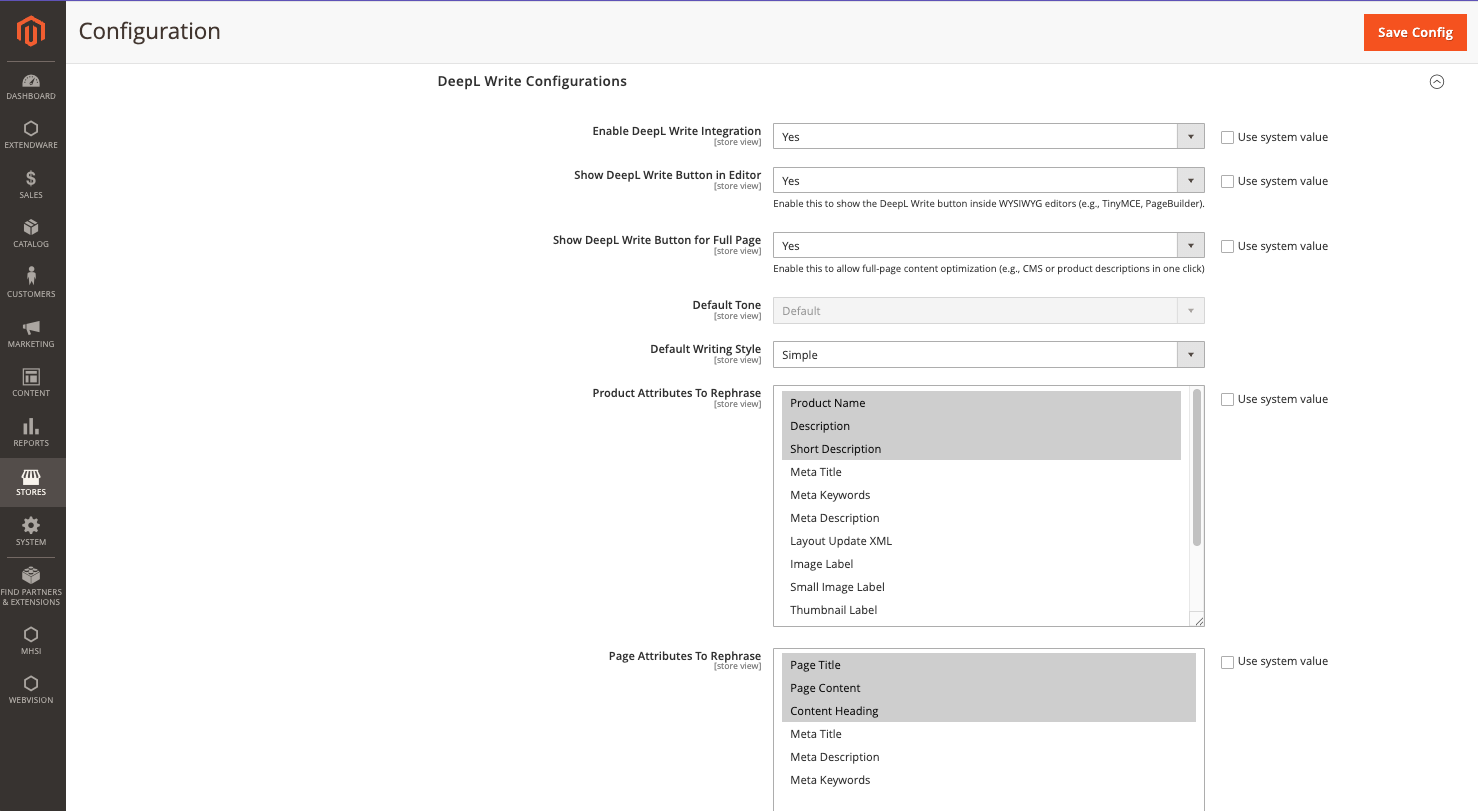Select Thumbnail Label attribute
1478x811 pixels.
(981, 610)
